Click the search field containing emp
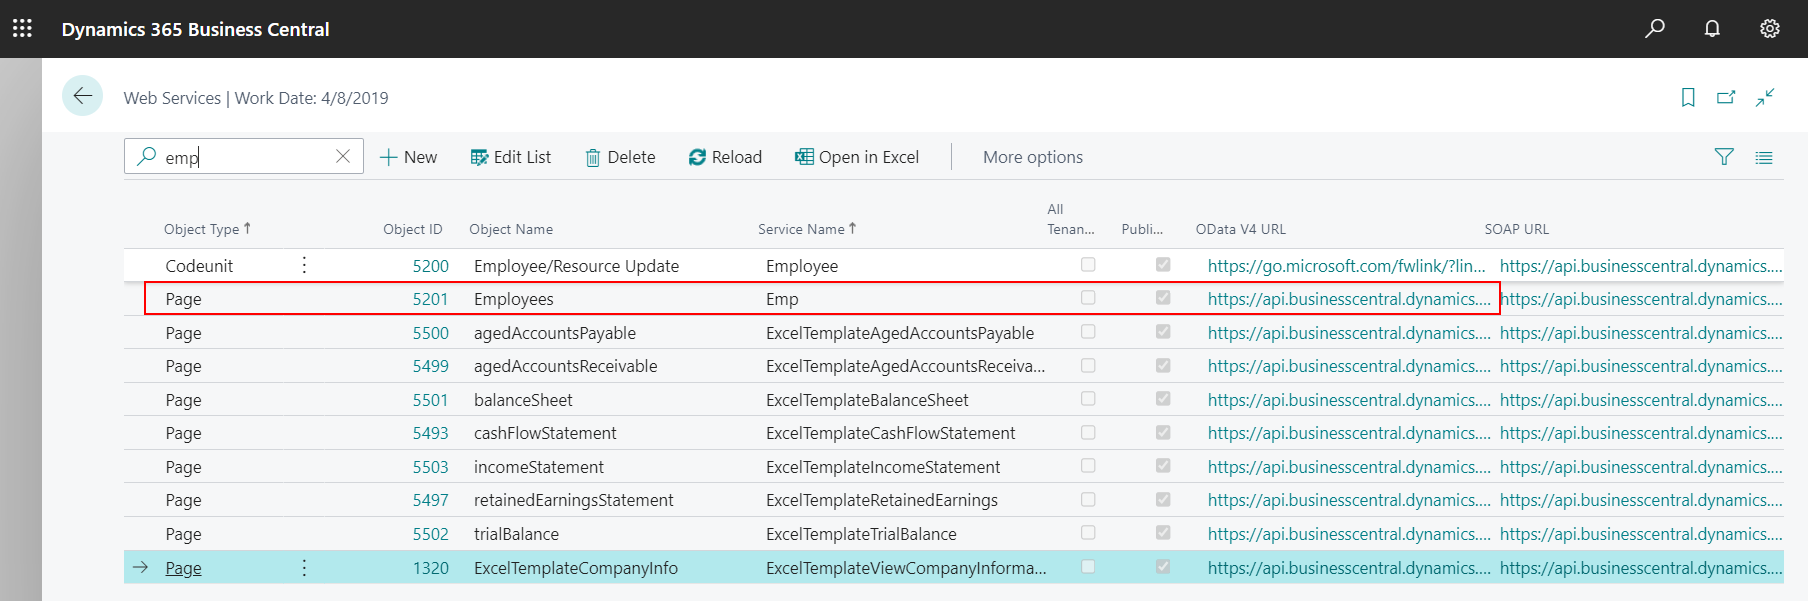Screen dimensions: 1808x601 pos(245,157)
